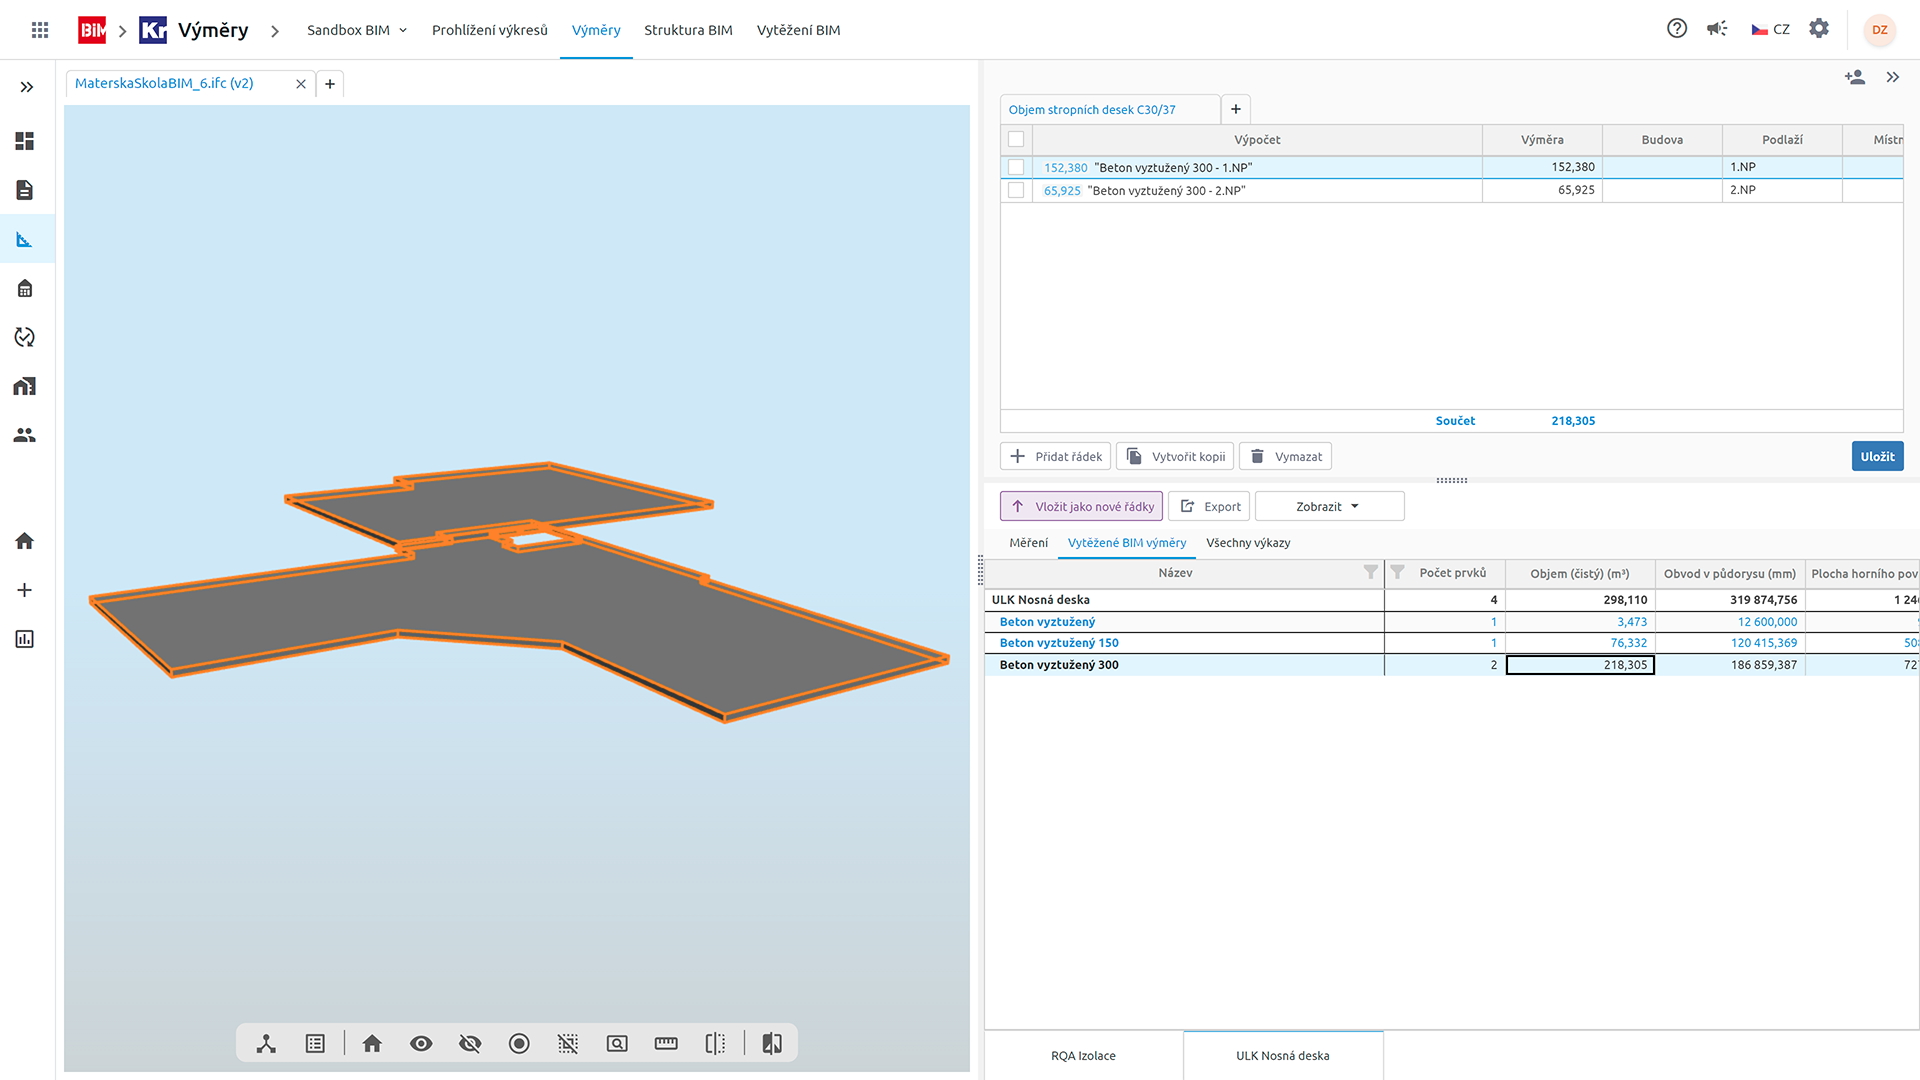Show elements using the eye icon
Viewport: 1920px width, 1080px height.
421,1043
